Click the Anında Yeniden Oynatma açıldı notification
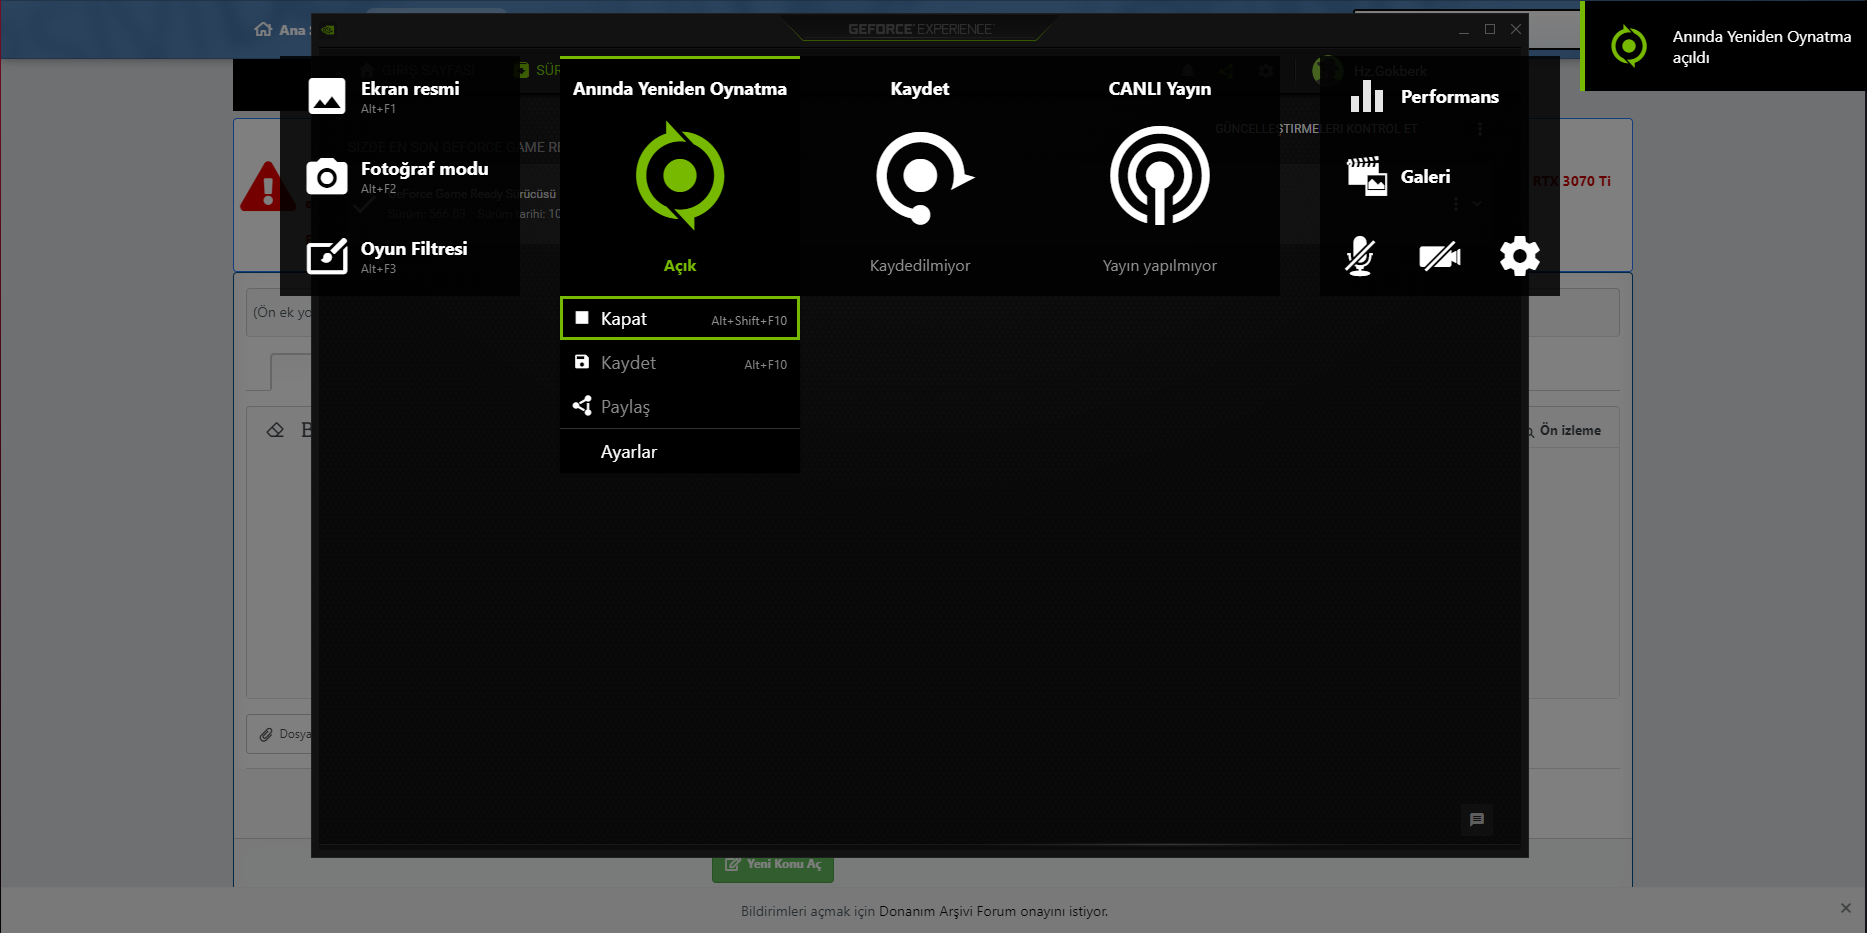The width and height of the screenshot is (1867, 933). tap(1724, 47)
